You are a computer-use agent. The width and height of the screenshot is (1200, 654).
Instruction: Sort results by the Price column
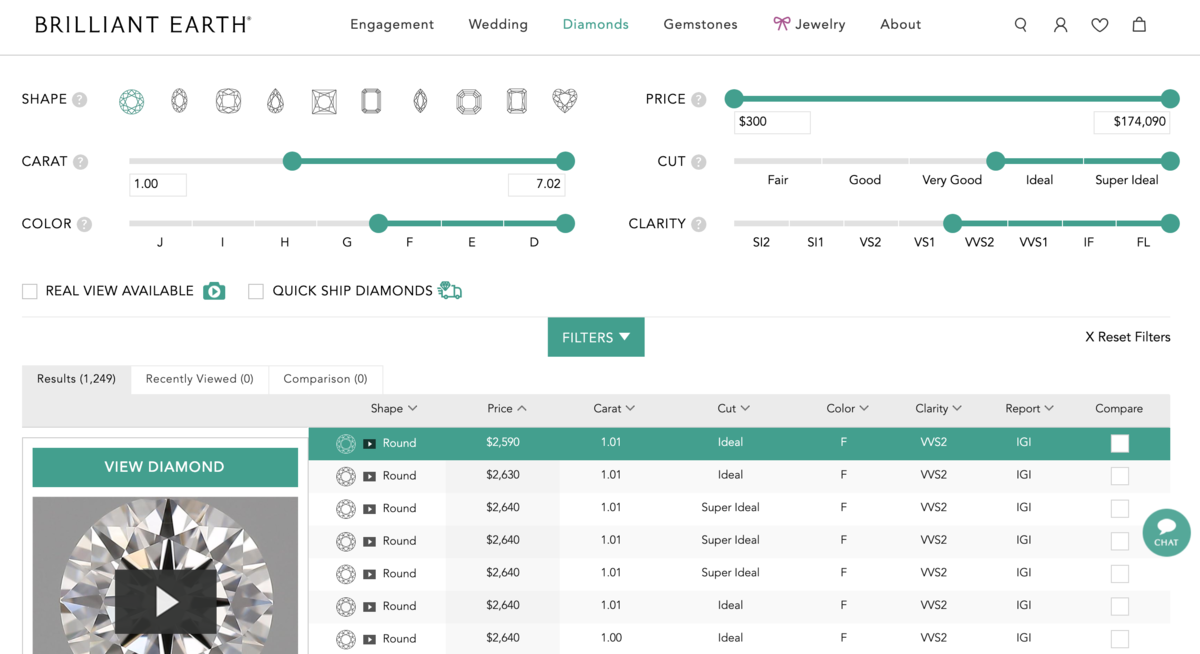point(507,409)
